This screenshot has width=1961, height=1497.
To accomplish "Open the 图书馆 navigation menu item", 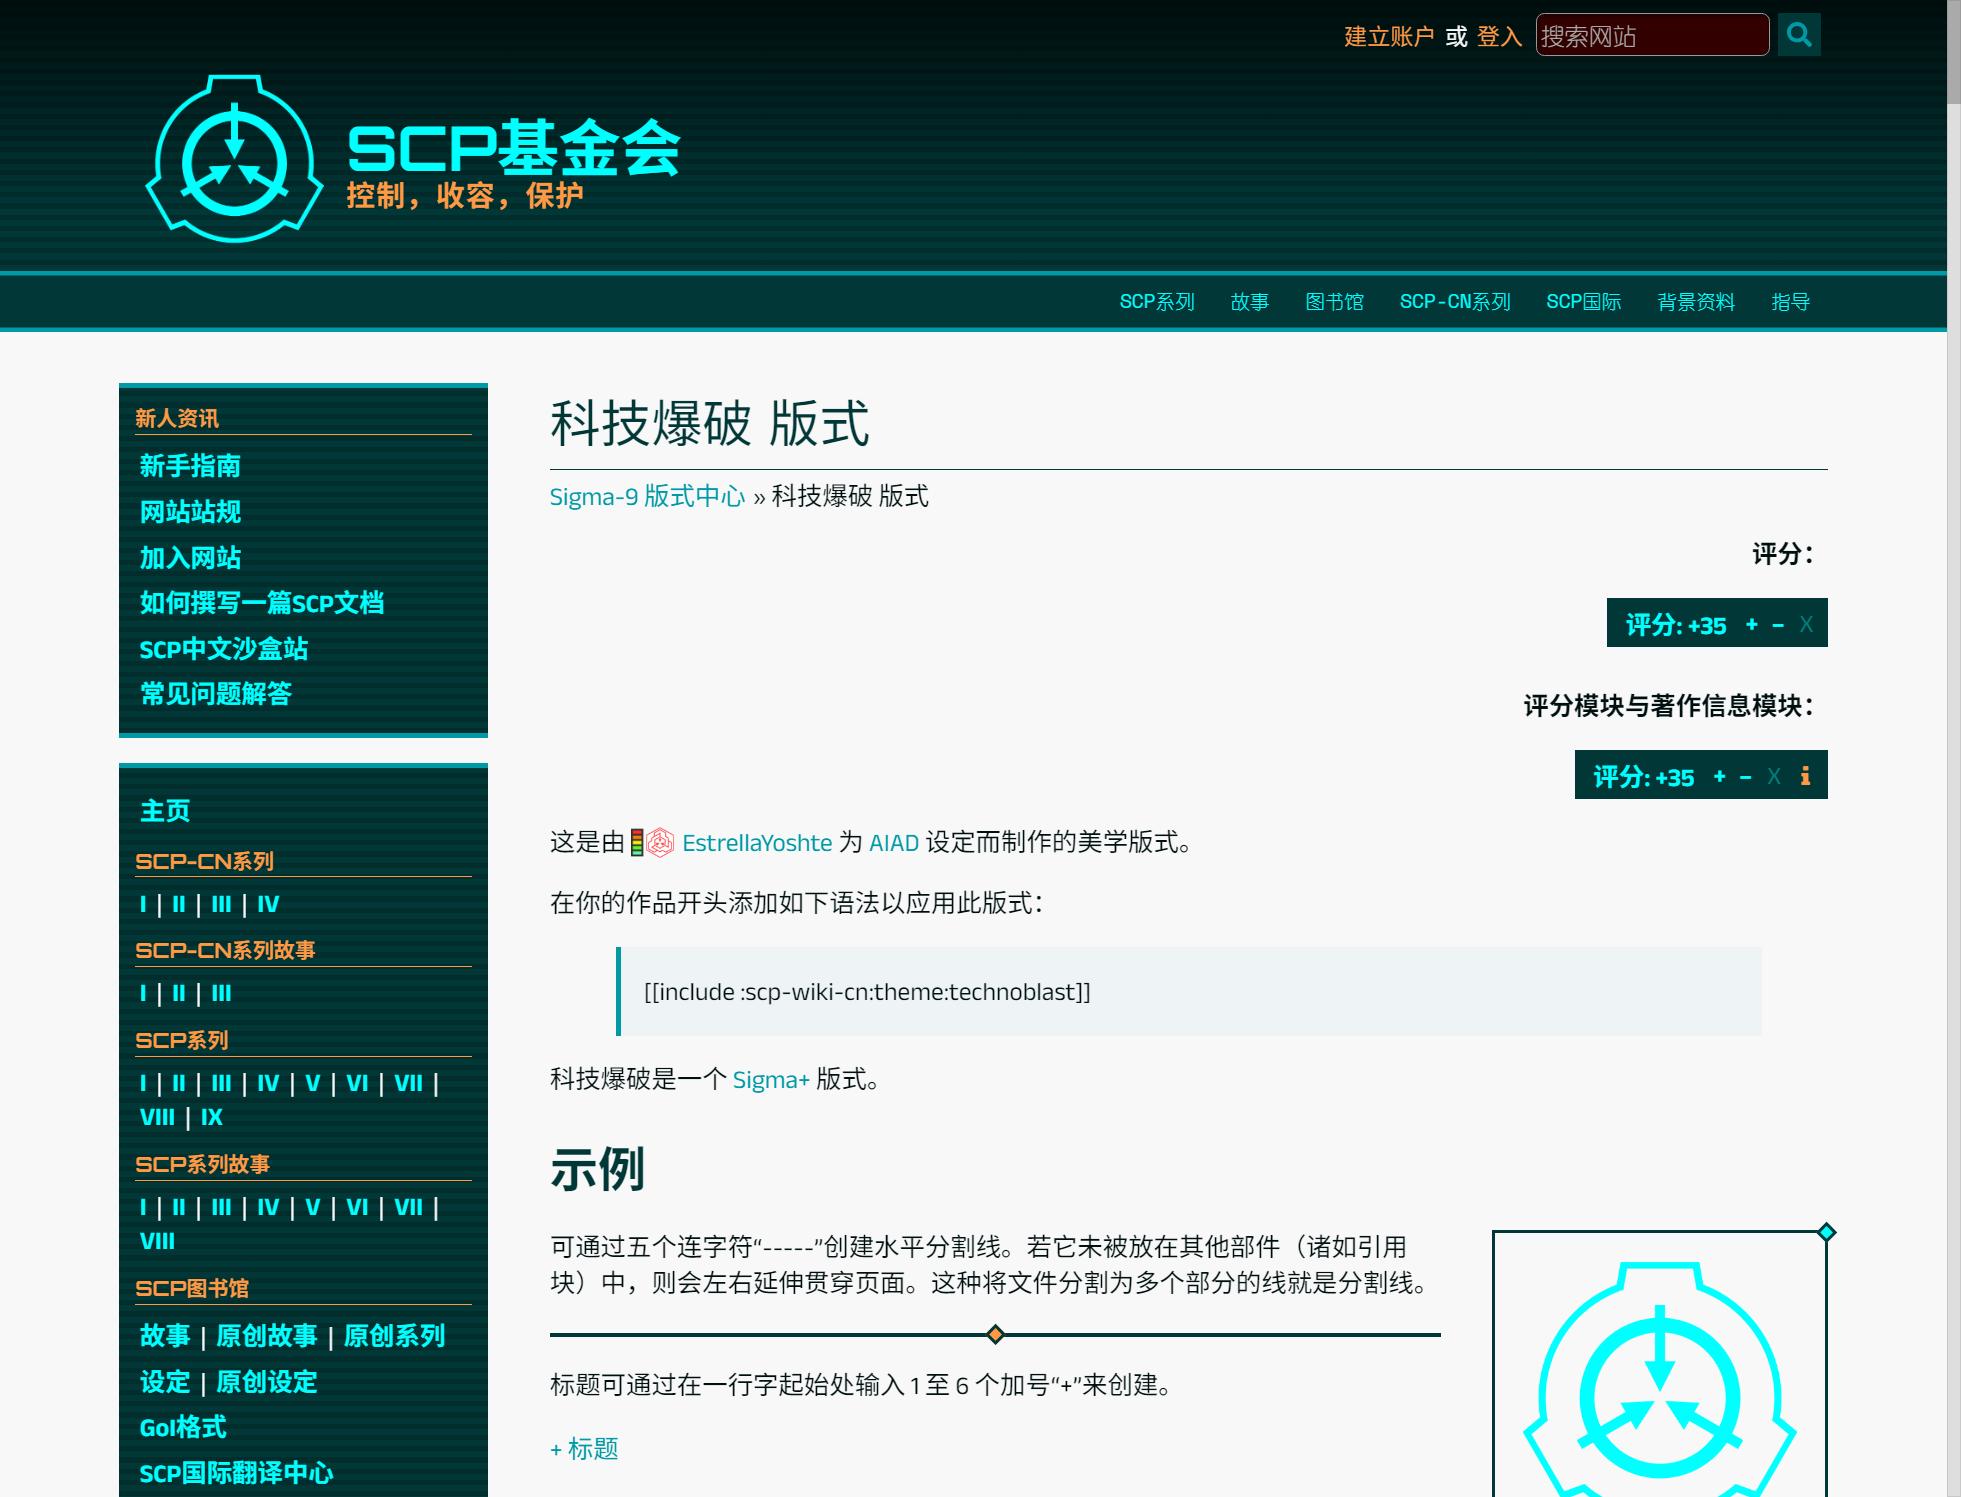I will click(1334, 302).
